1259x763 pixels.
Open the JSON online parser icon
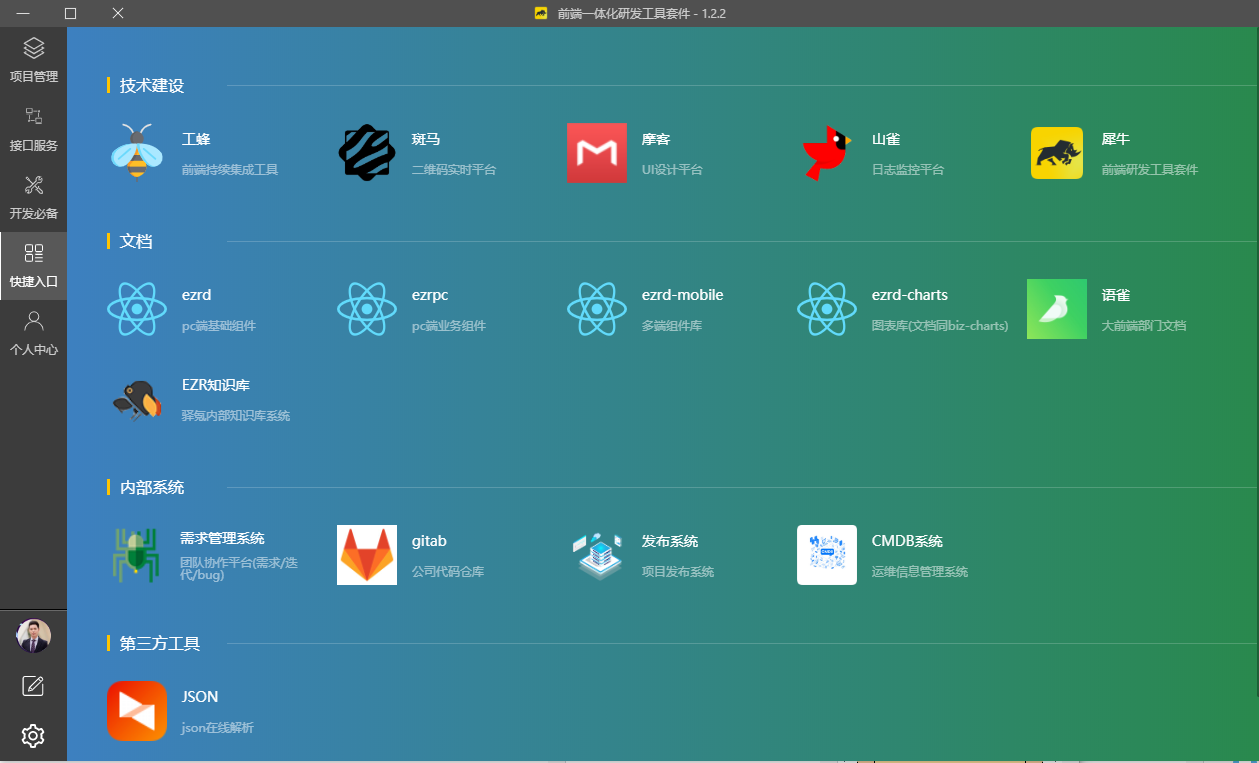tap(137, 711)
